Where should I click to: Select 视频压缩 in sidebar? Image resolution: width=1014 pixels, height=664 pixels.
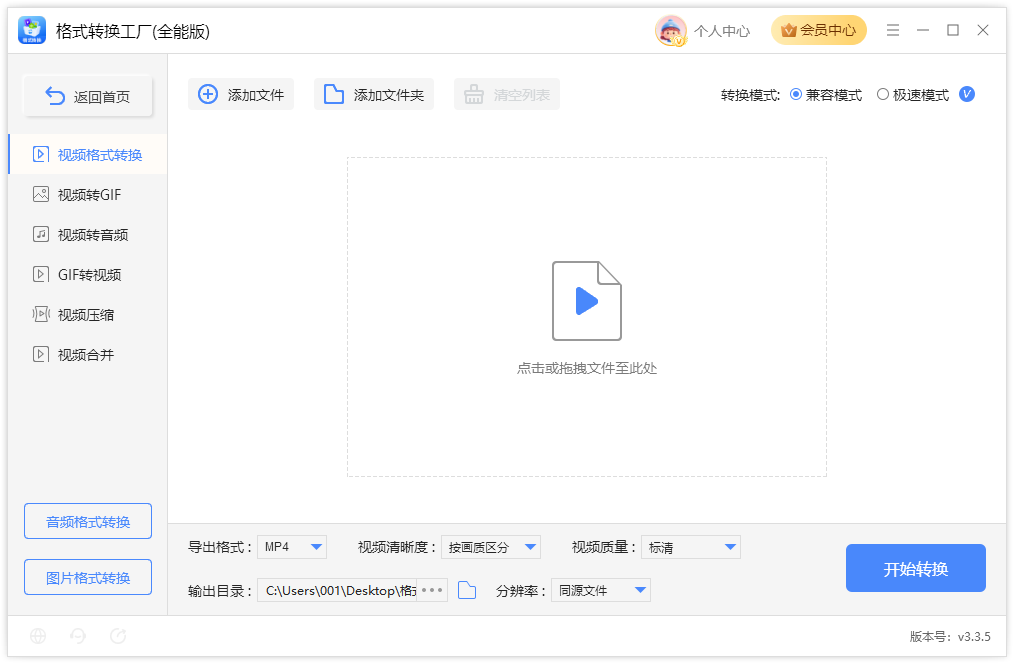pyautogui.click(x=88, y=315)
